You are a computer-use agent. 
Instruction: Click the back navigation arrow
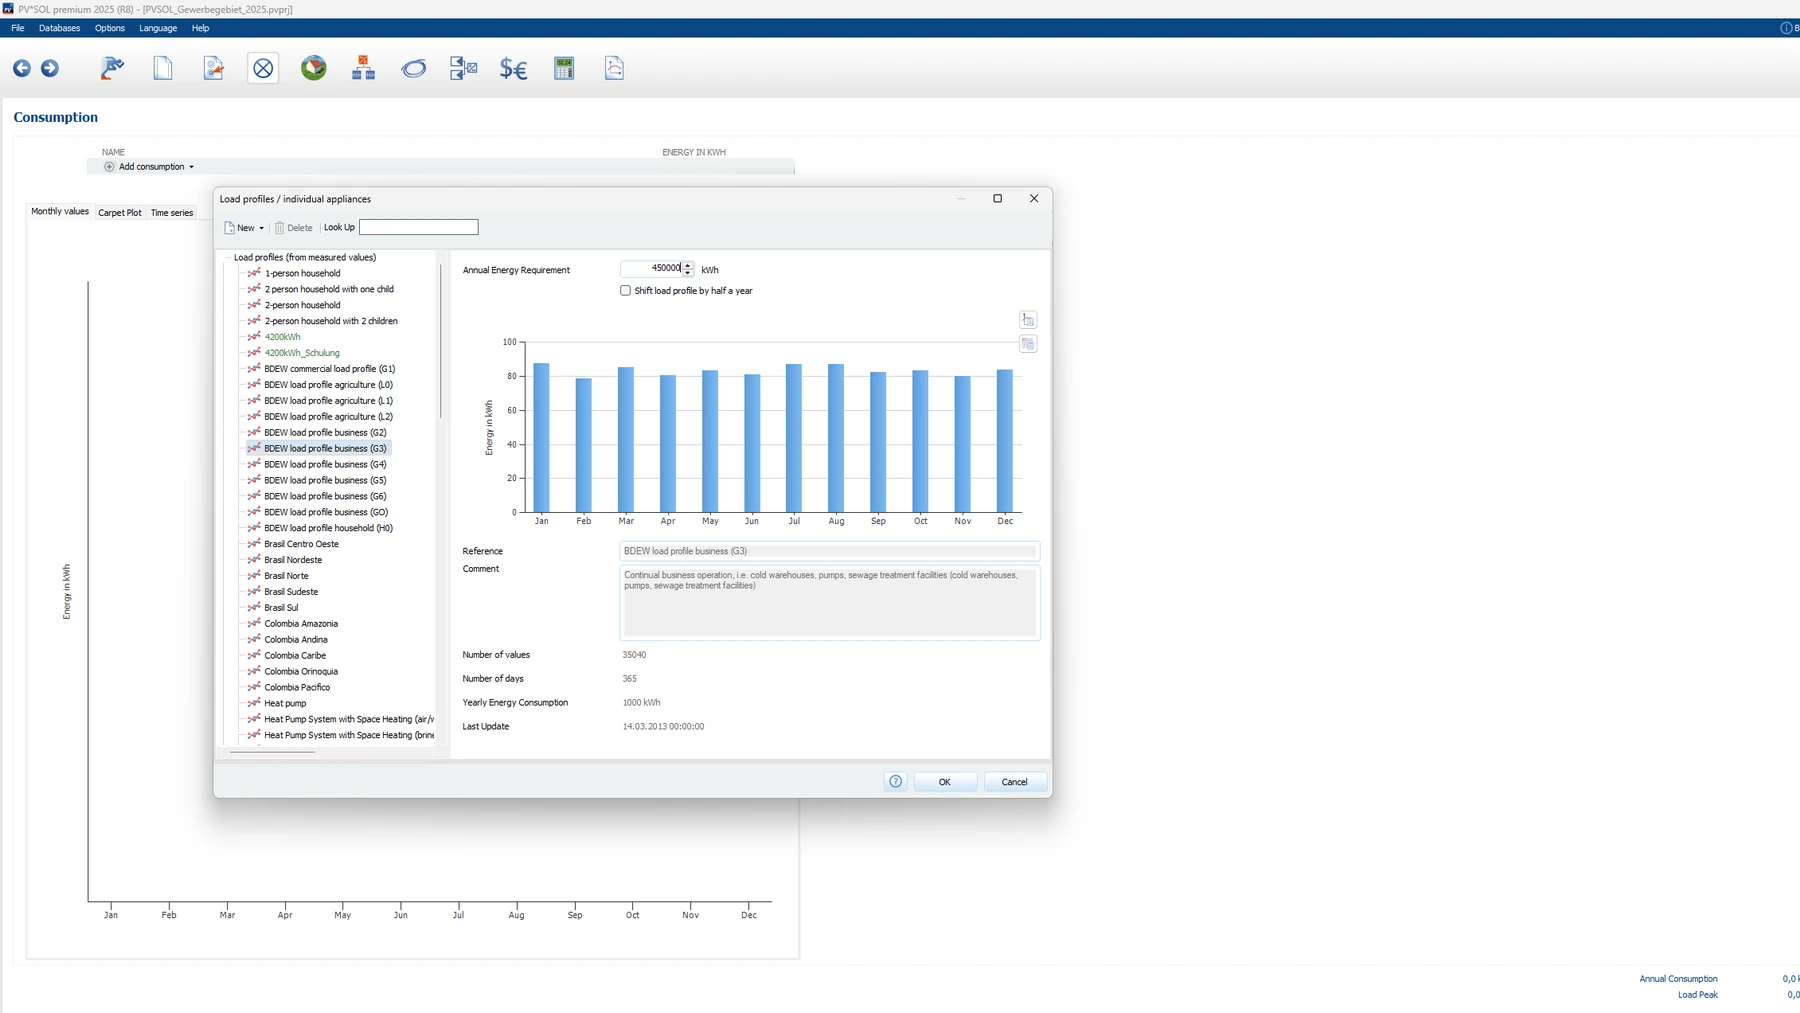(x=21, y=68)
